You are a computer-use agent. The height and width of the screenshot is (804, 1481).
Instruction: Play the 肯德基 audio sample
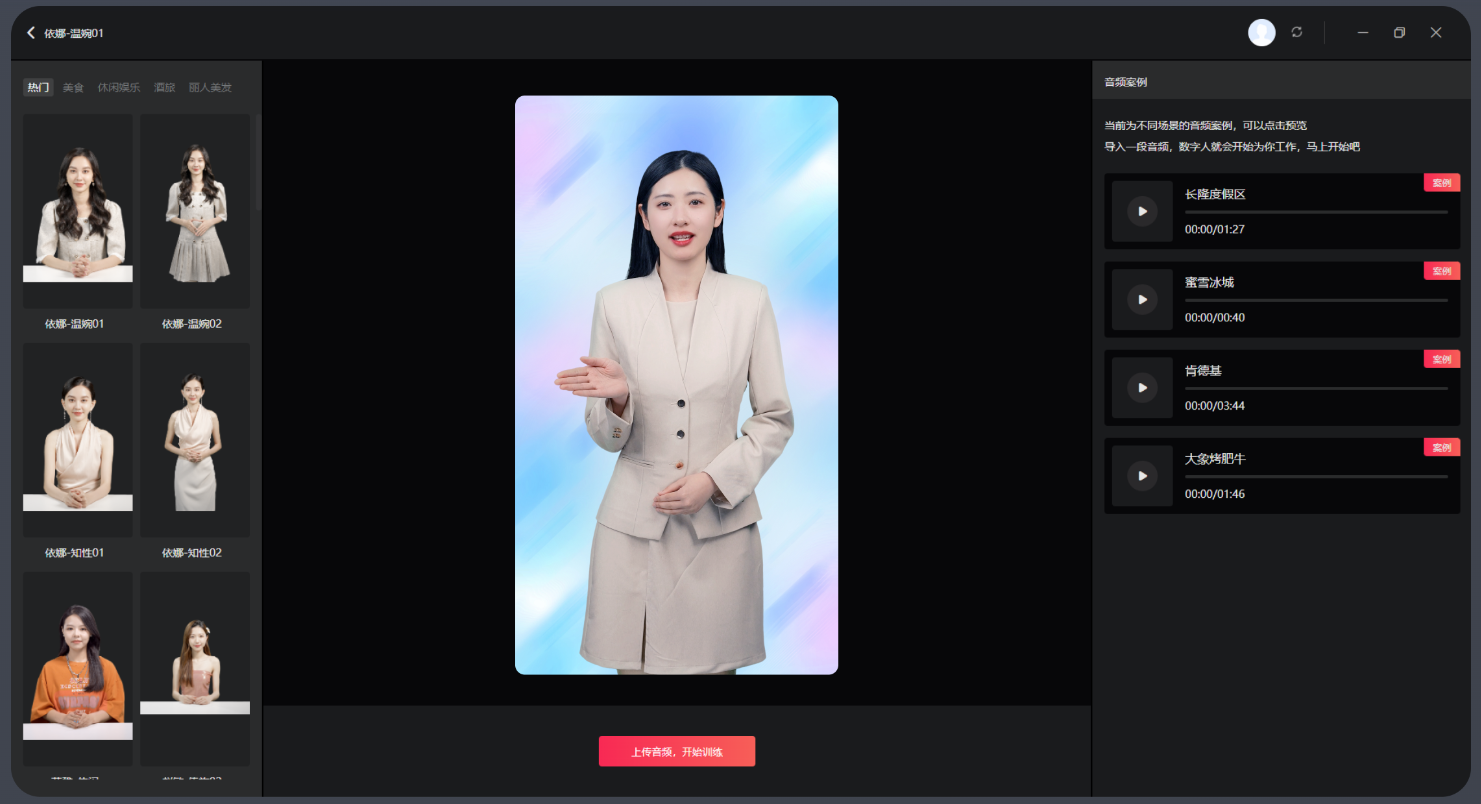pos(1142,387)
